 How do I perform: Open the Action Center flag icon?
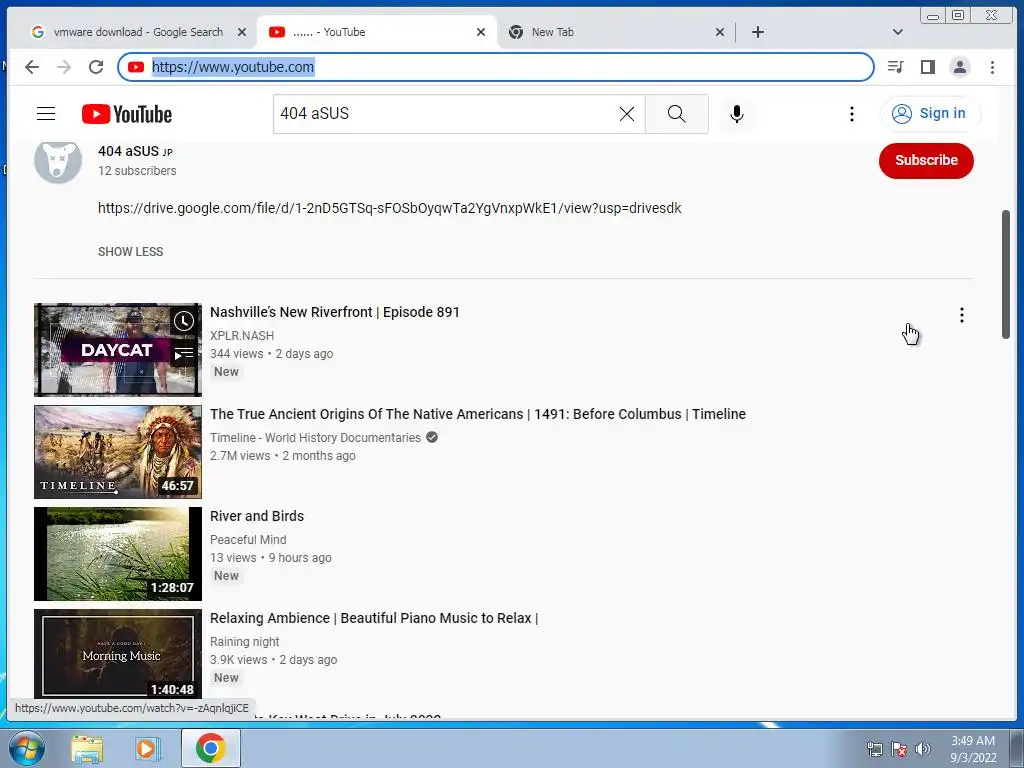pos(899,749)
